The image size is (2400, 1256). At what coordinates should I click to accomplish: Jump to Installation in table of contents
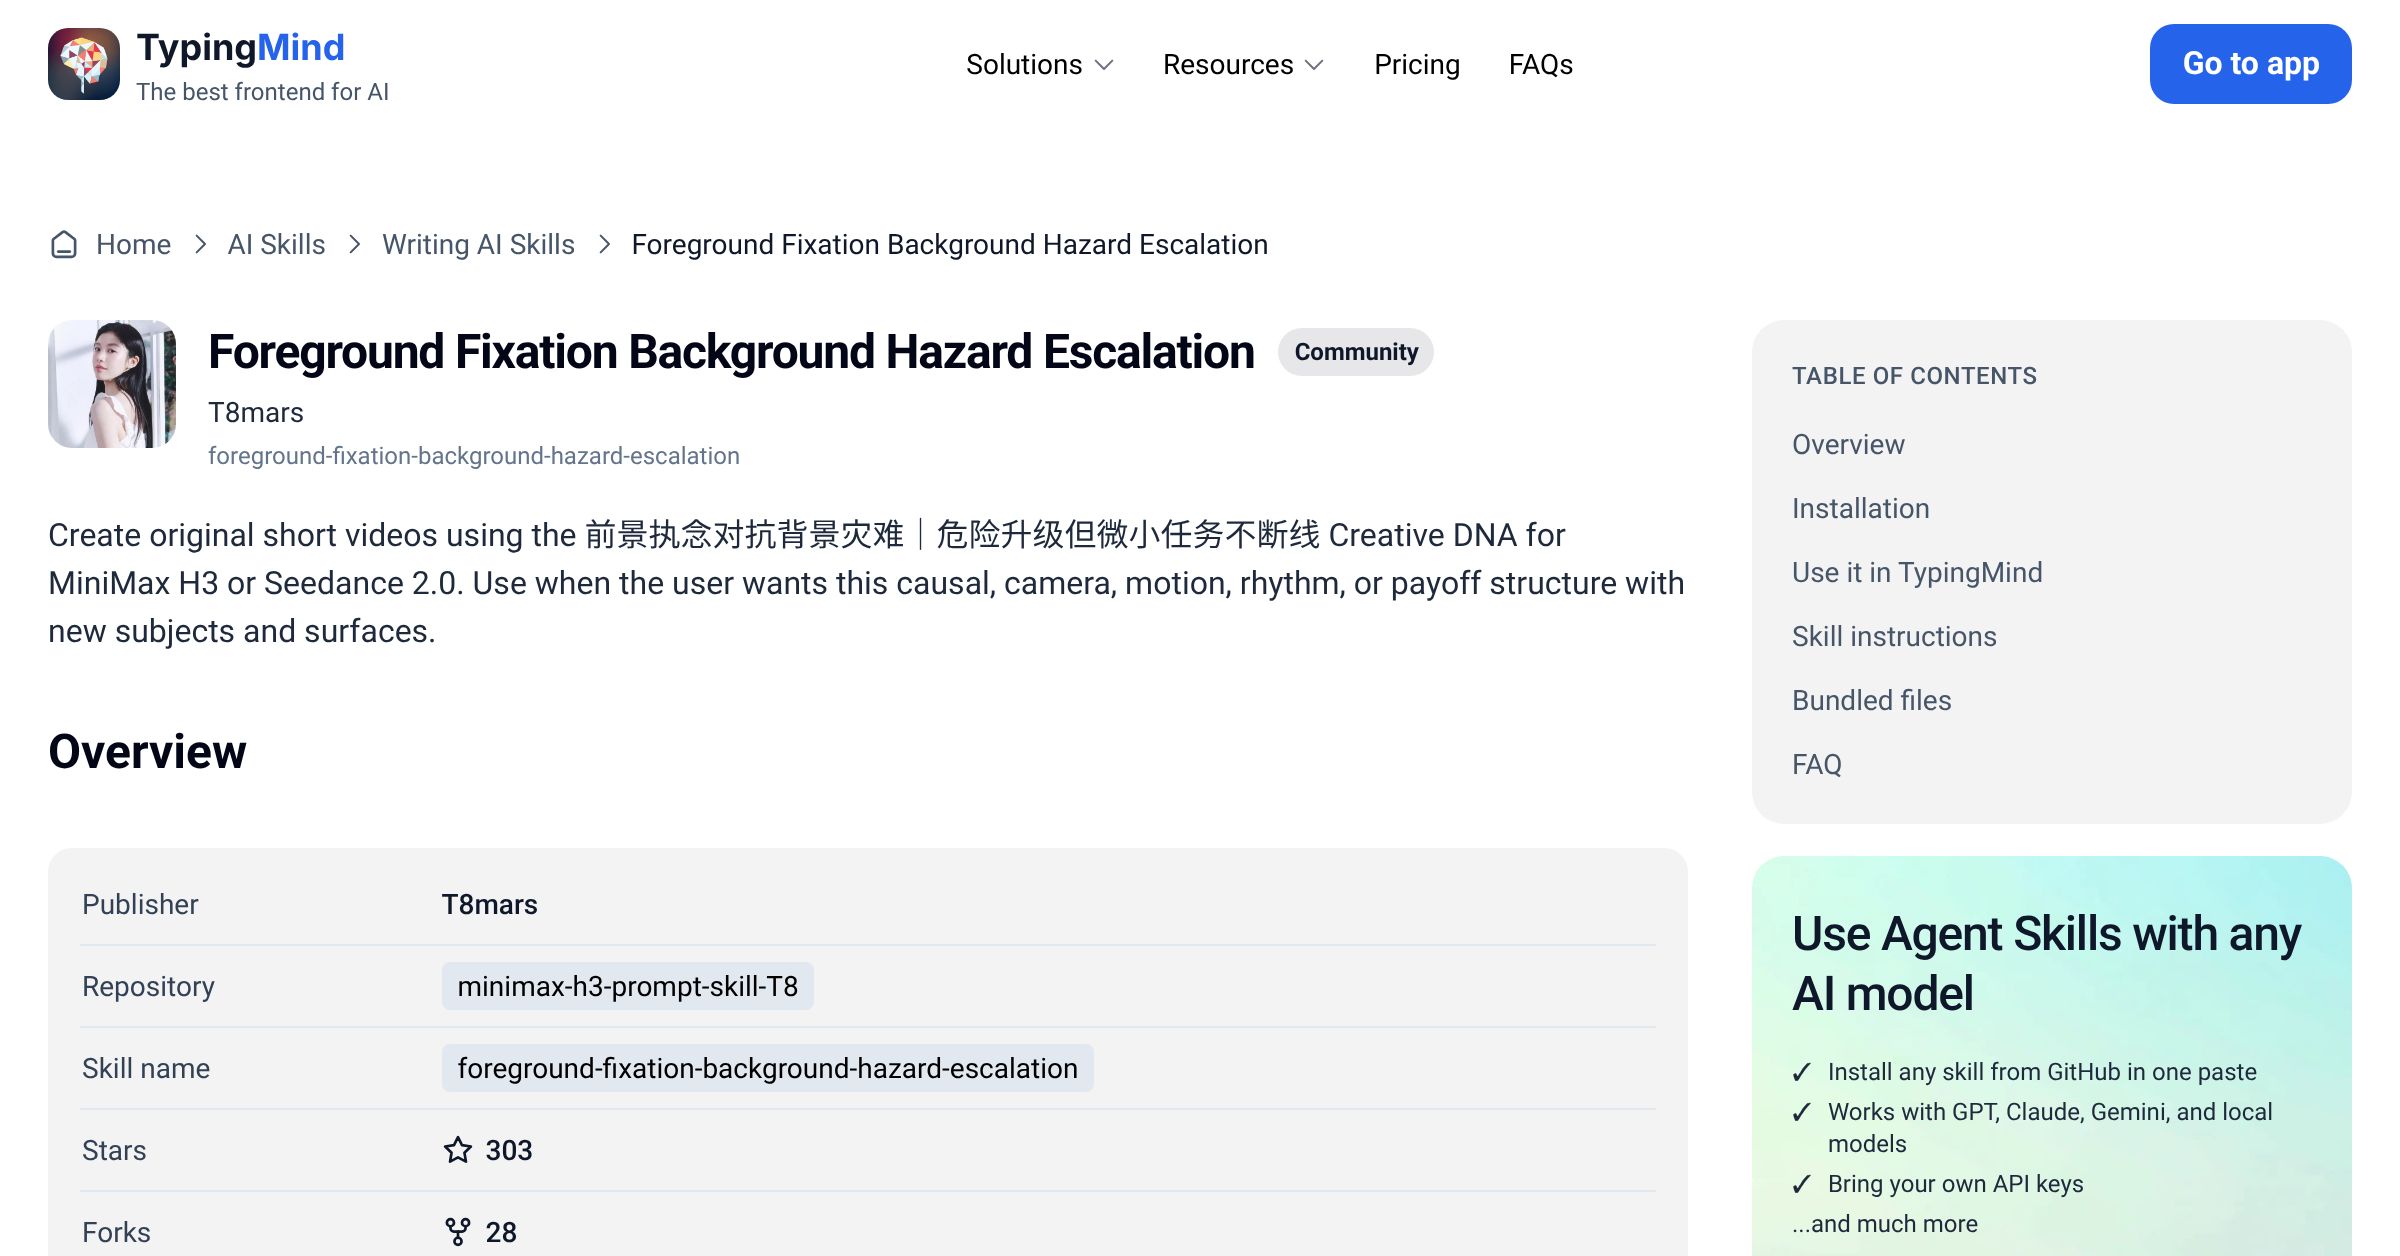click(1861, 508)
